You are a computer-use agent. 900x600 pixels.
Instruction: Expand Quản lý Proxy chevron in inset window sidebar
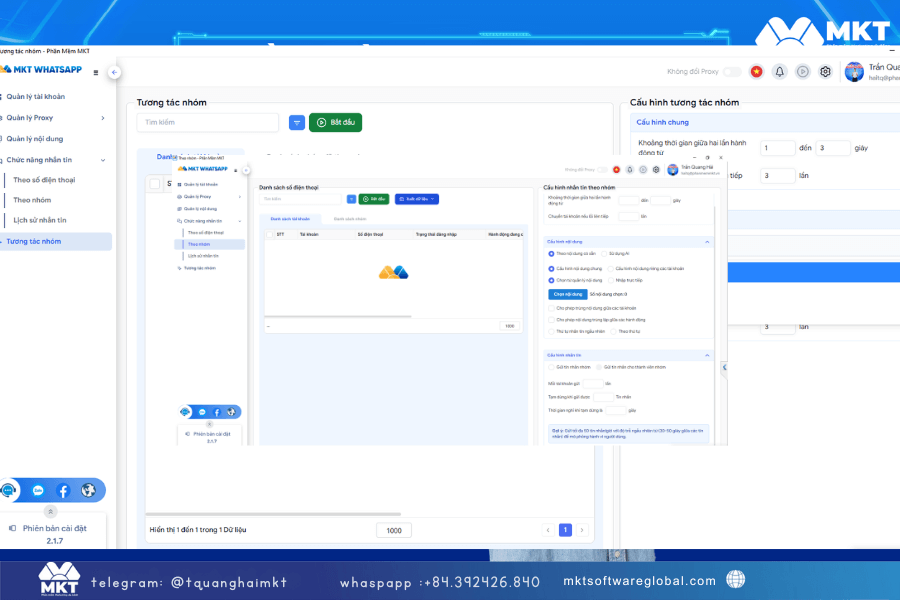click(x=239, y=197)
